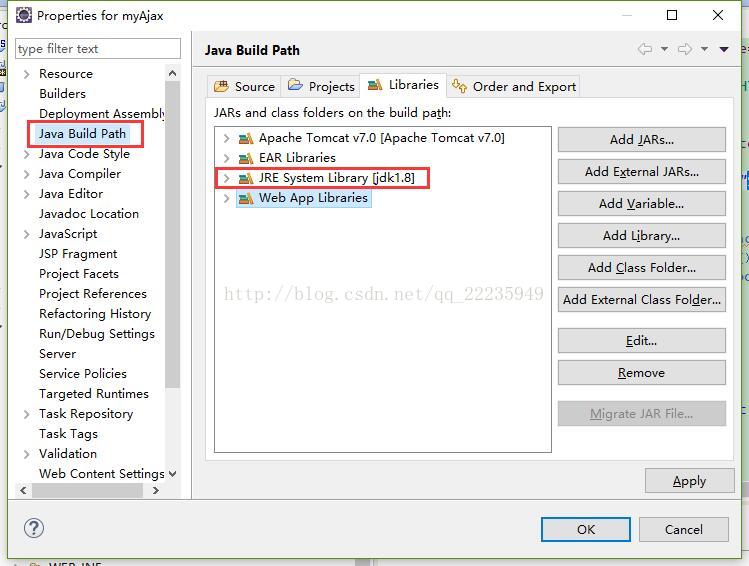Image resolution: width=749 pixels, height=566 pixels.
Task: Click the sidebar horizontal scroll right arrow
Action: point(155,491)
